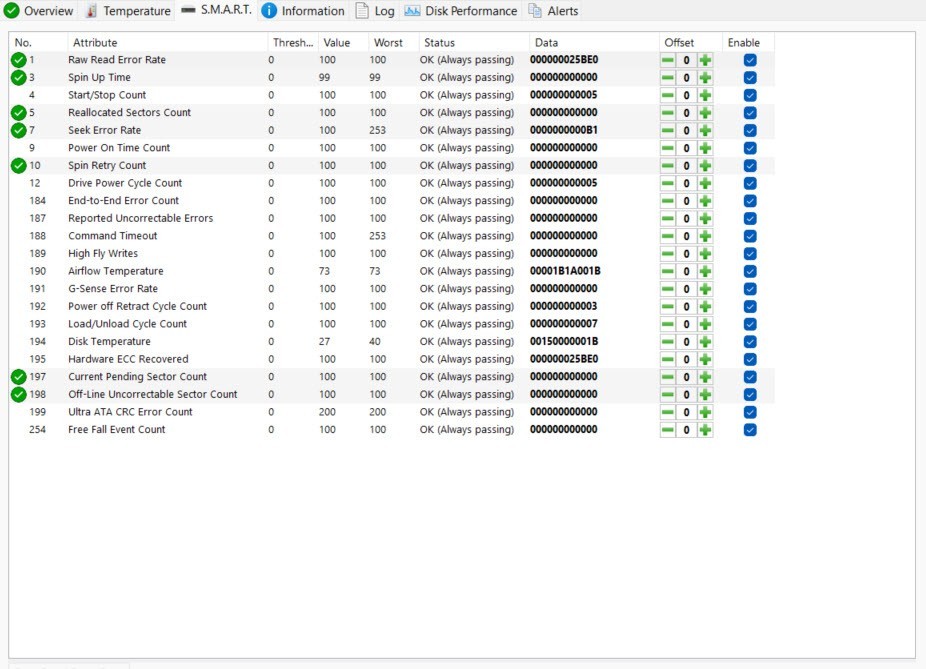Click data value 00150000001B

click(564, 341)
